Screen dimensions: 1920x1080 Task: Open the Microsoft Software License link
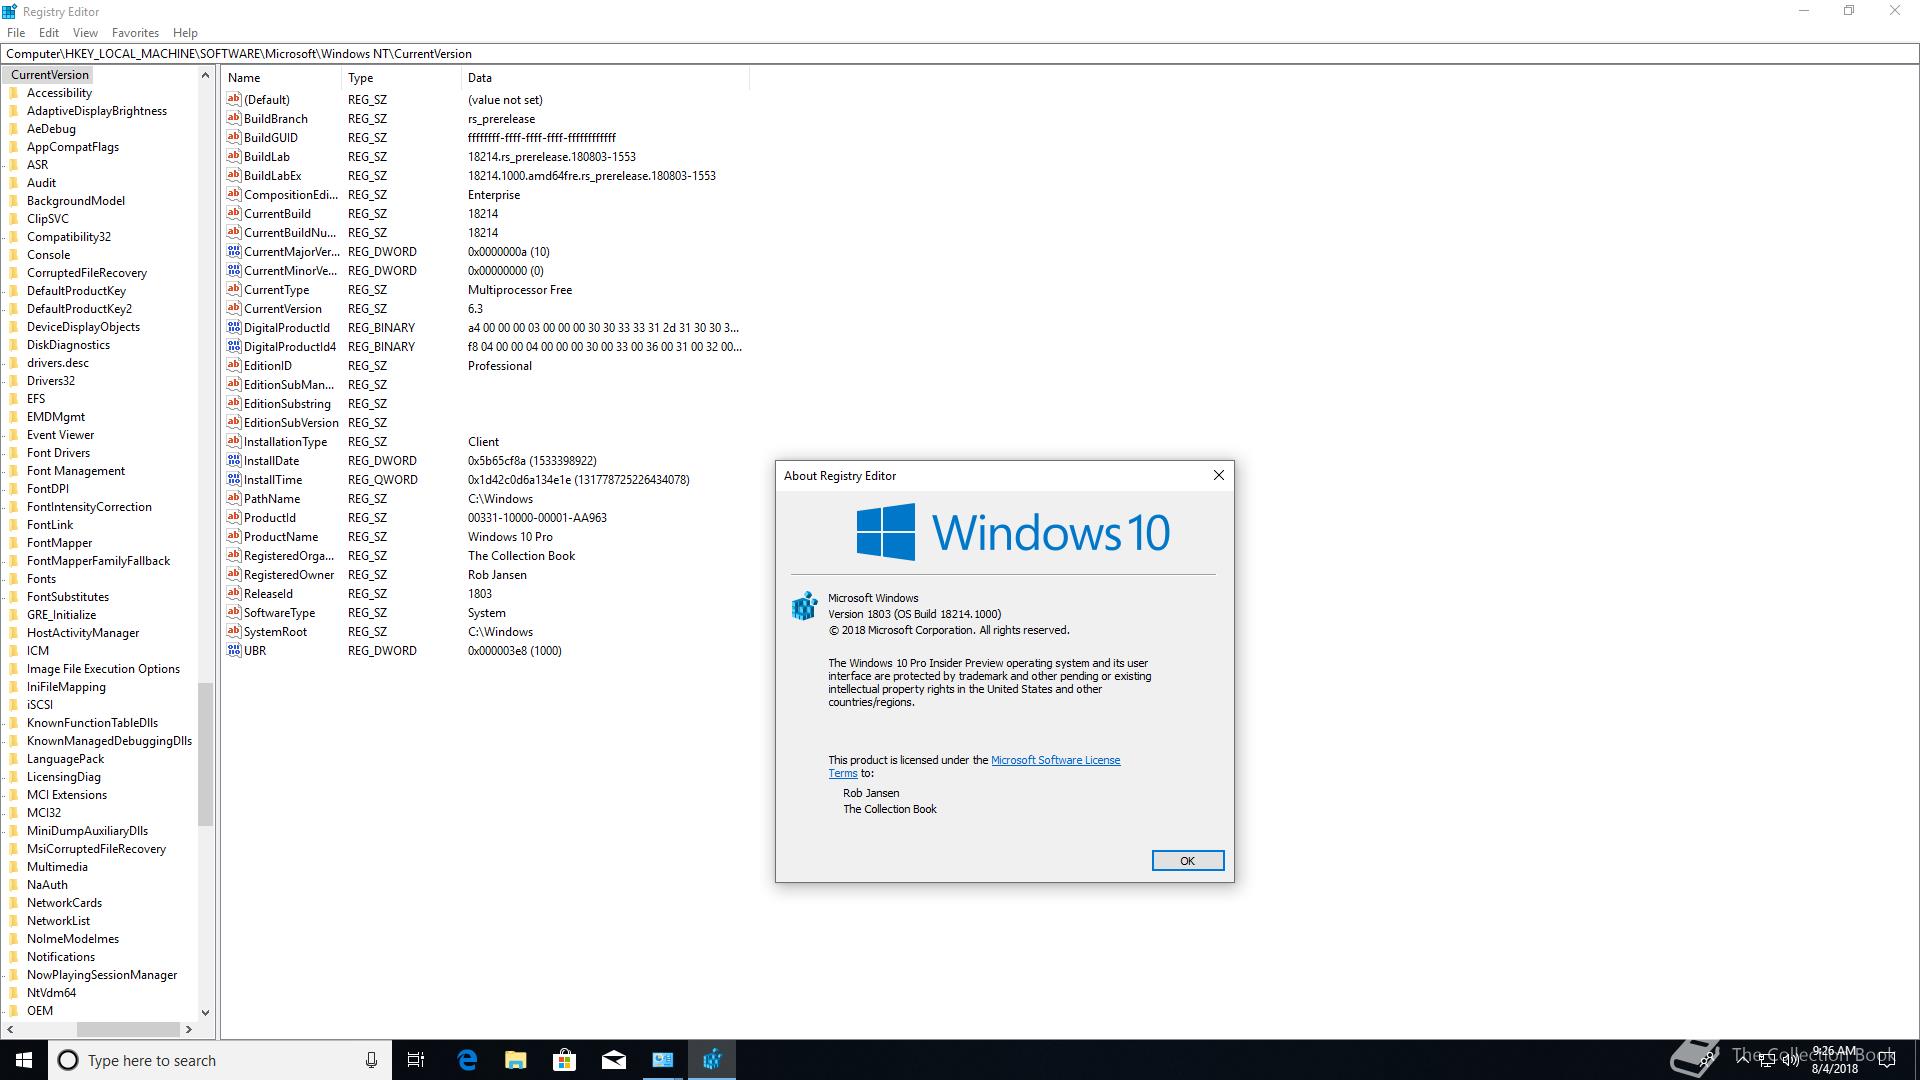(x=1055, y=760)
